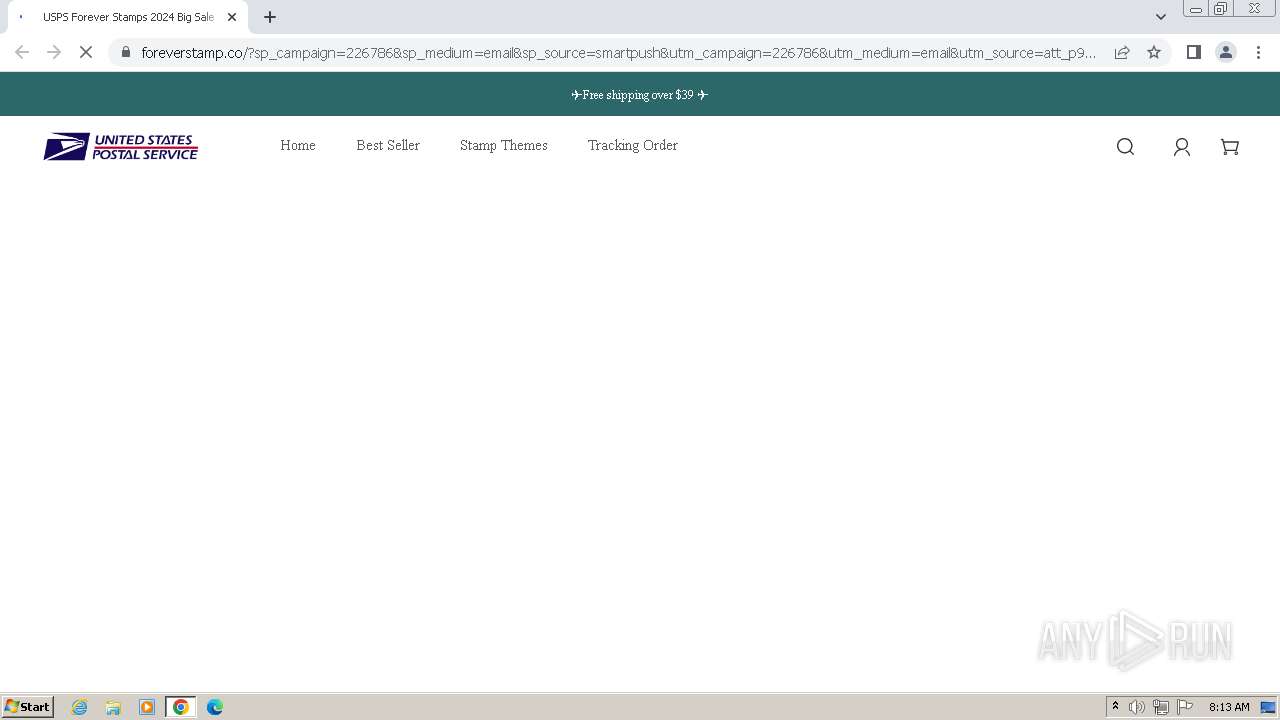
Task: Launch Microsoft Edge from taskbar
Action: point(215,707)
